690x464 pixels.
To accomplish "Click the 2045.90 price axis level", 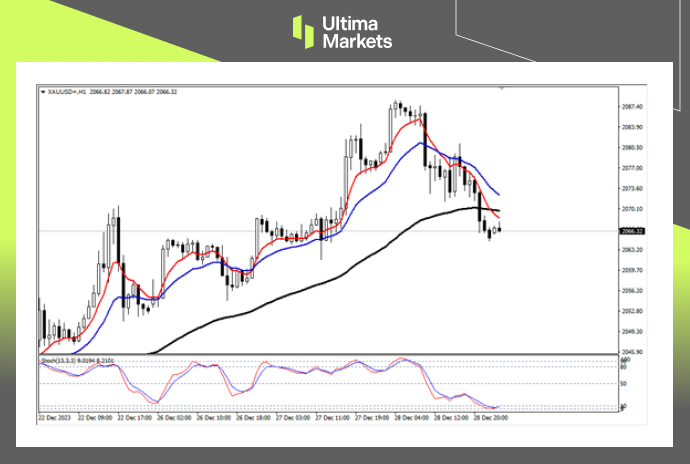I will pyautogui.click(x=632, y=352).
